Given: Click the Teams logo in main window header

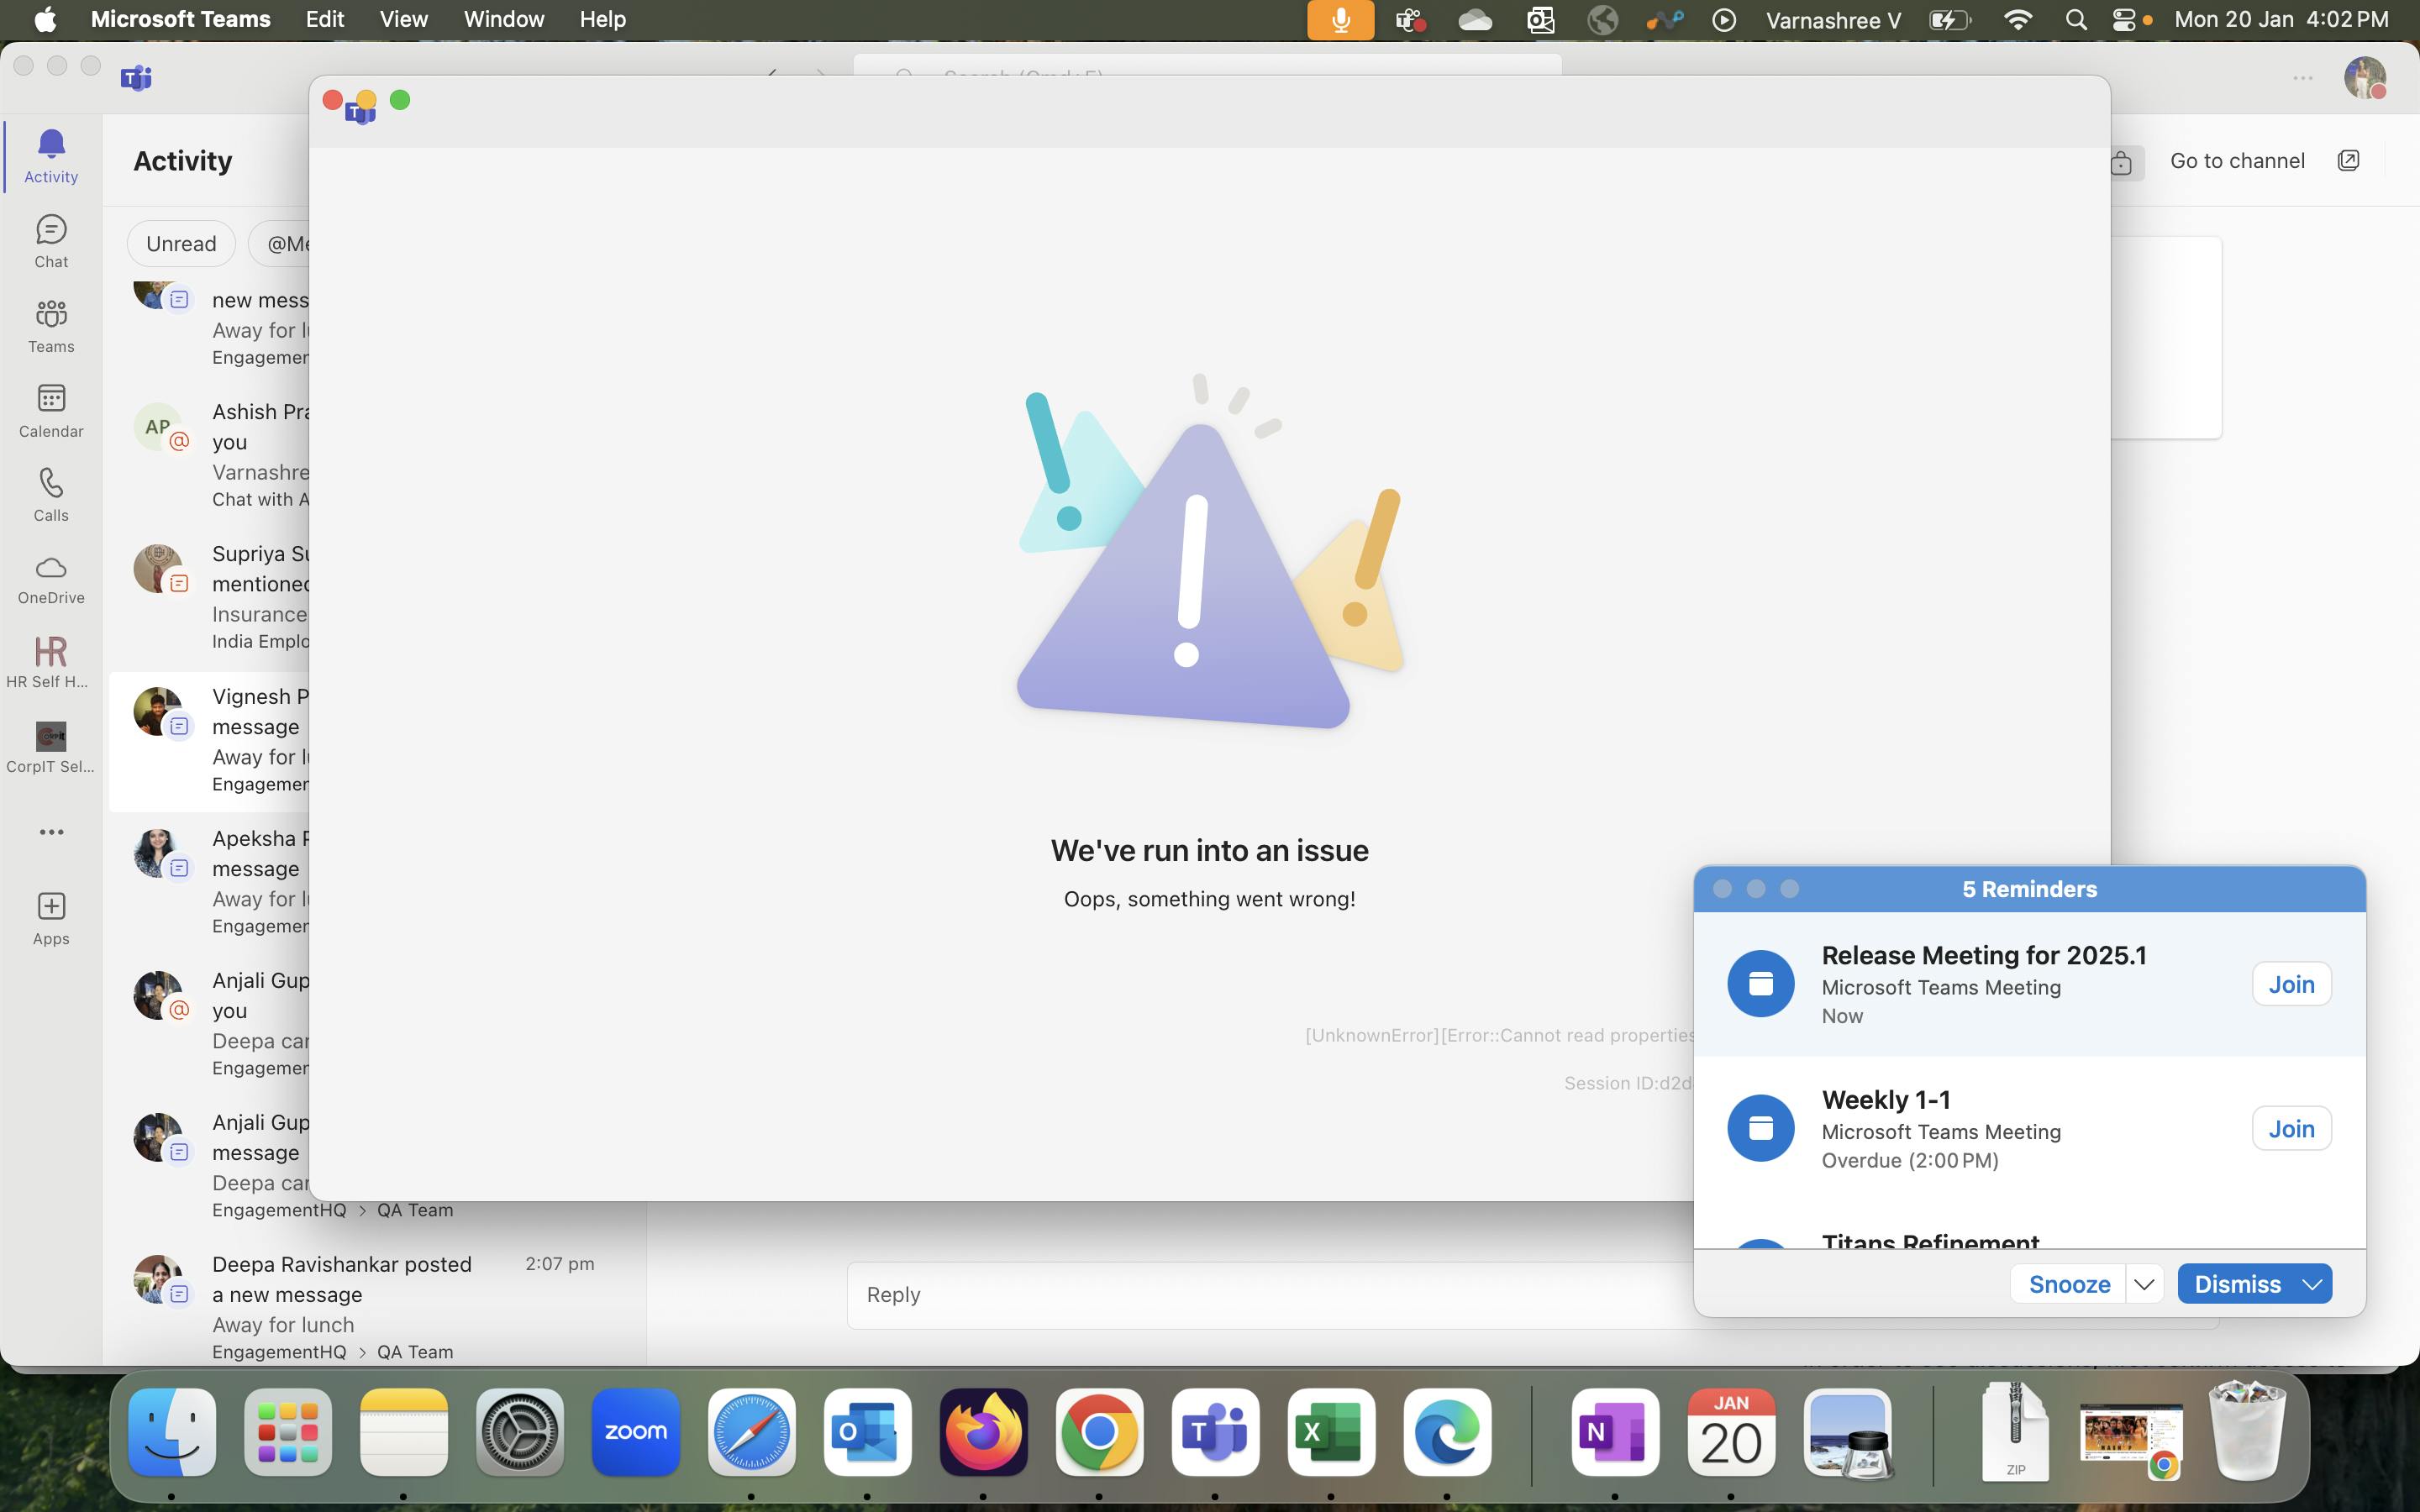Looking at the screenshot, I should [136, 77].
